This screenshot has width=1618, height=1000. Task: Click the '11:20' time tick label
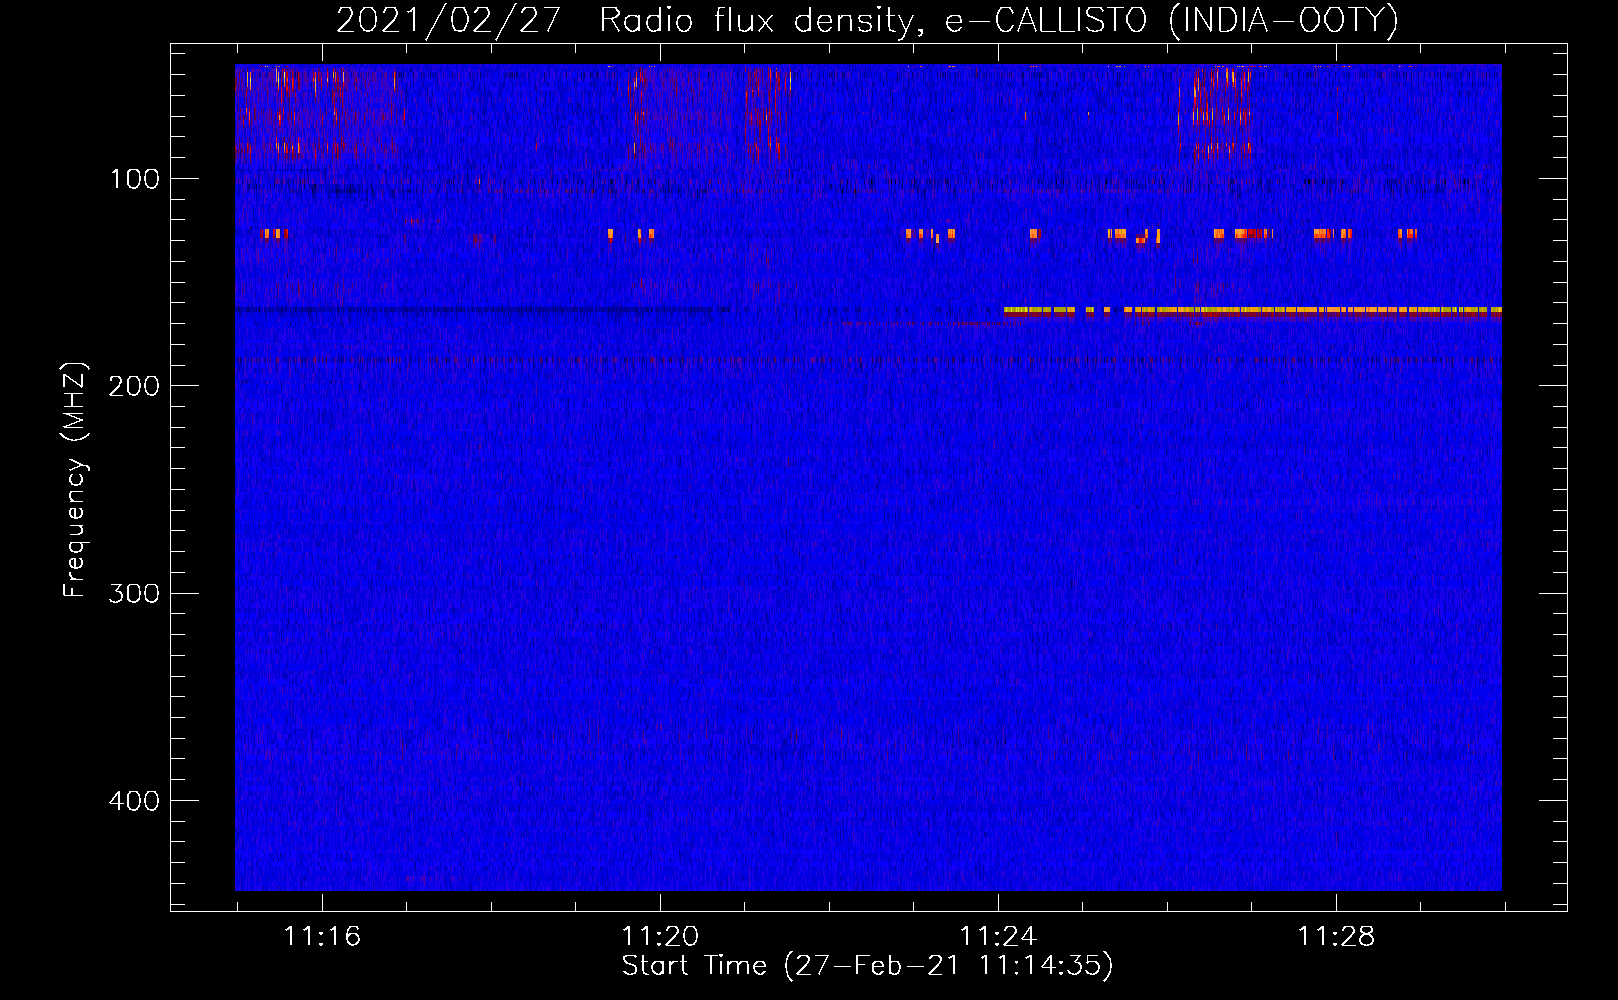(660, 937)
